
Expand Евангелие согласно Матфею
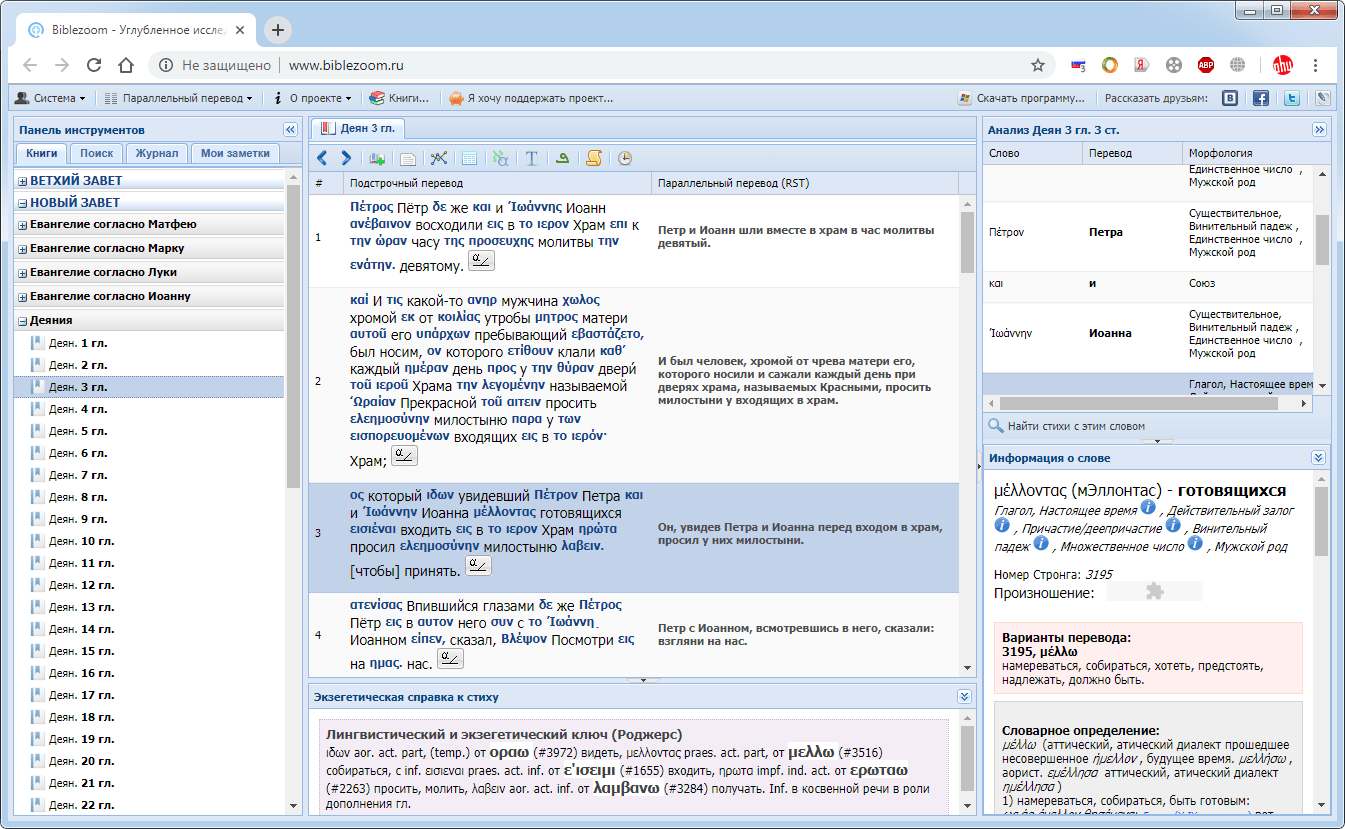23,225
